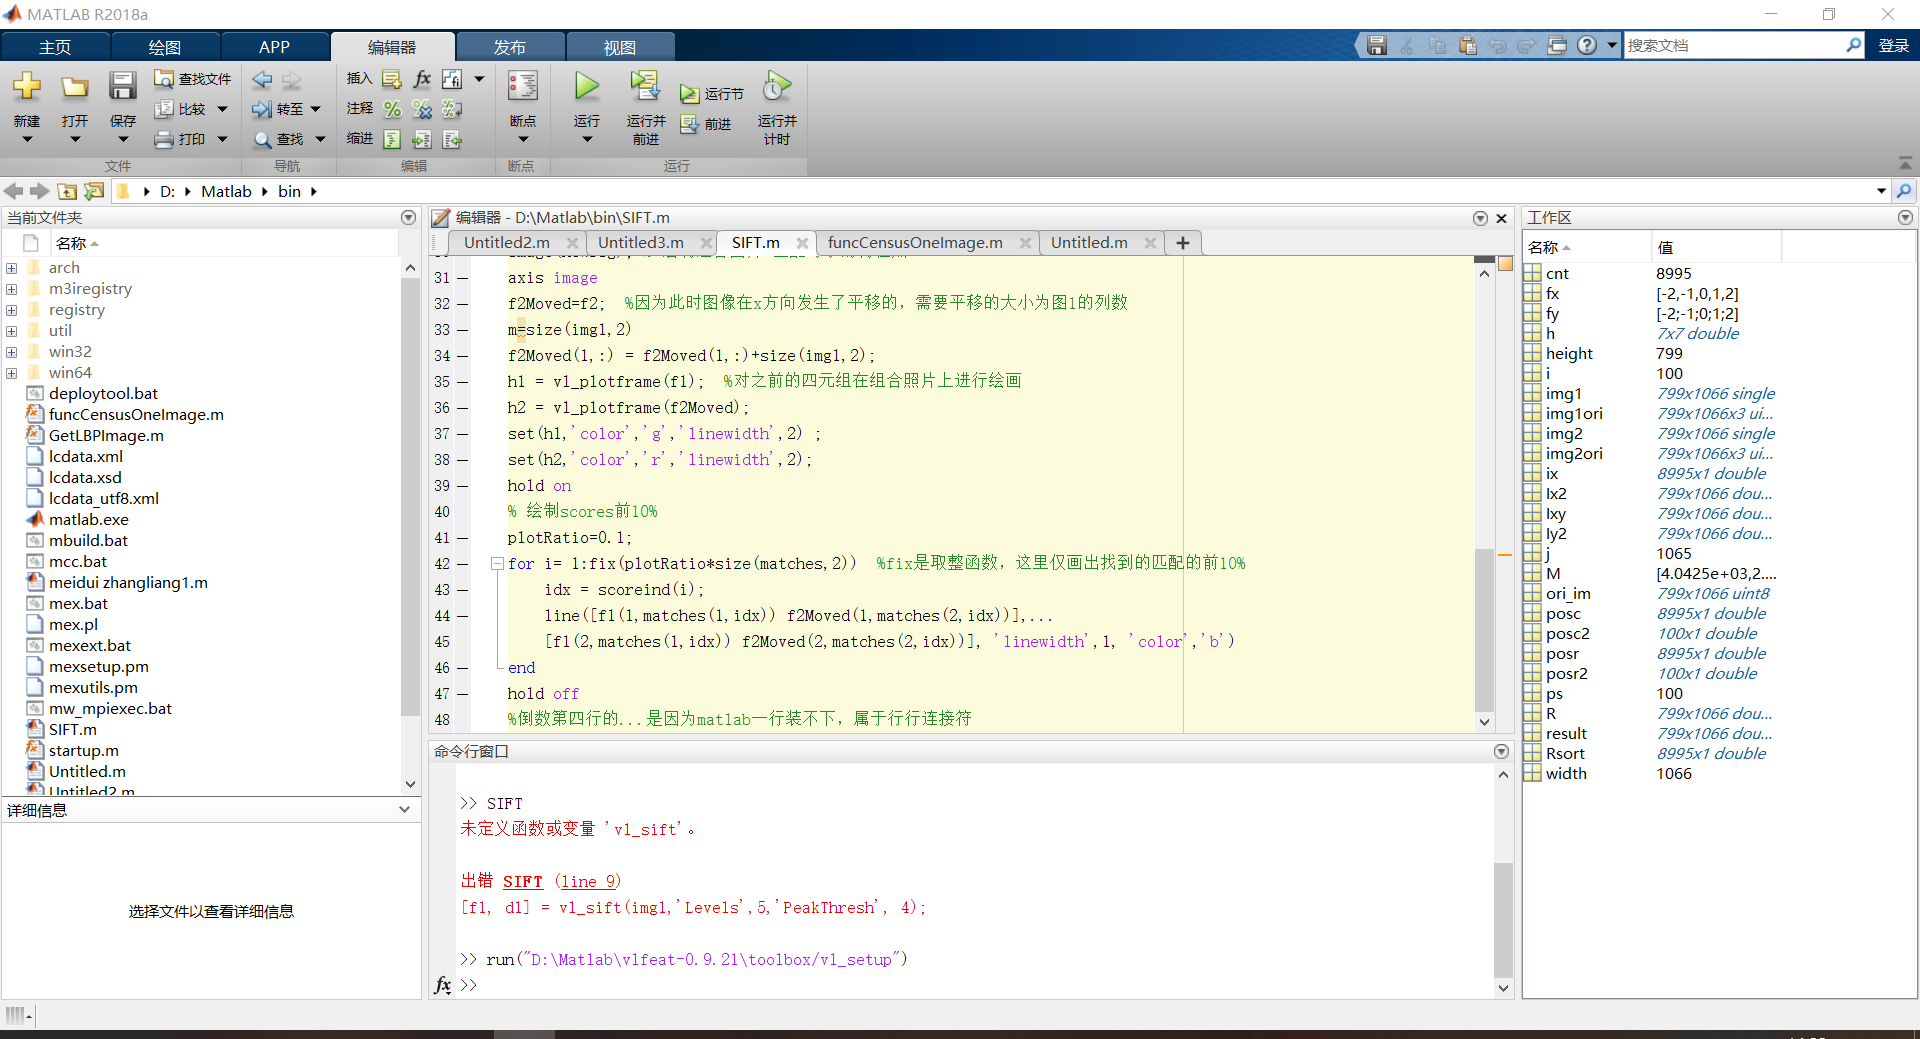Switch to the 主页 ribbon tab
This screenshot has height=1039, width=1920.
coord(55,46)
